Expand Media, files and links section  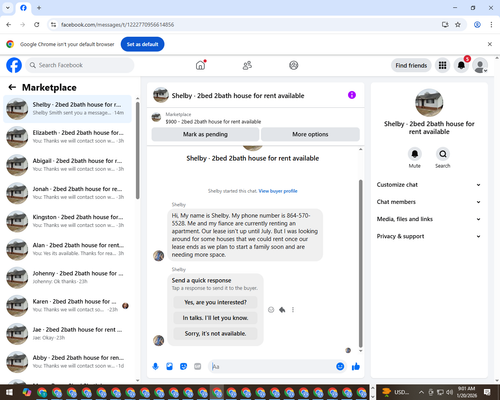429,219
